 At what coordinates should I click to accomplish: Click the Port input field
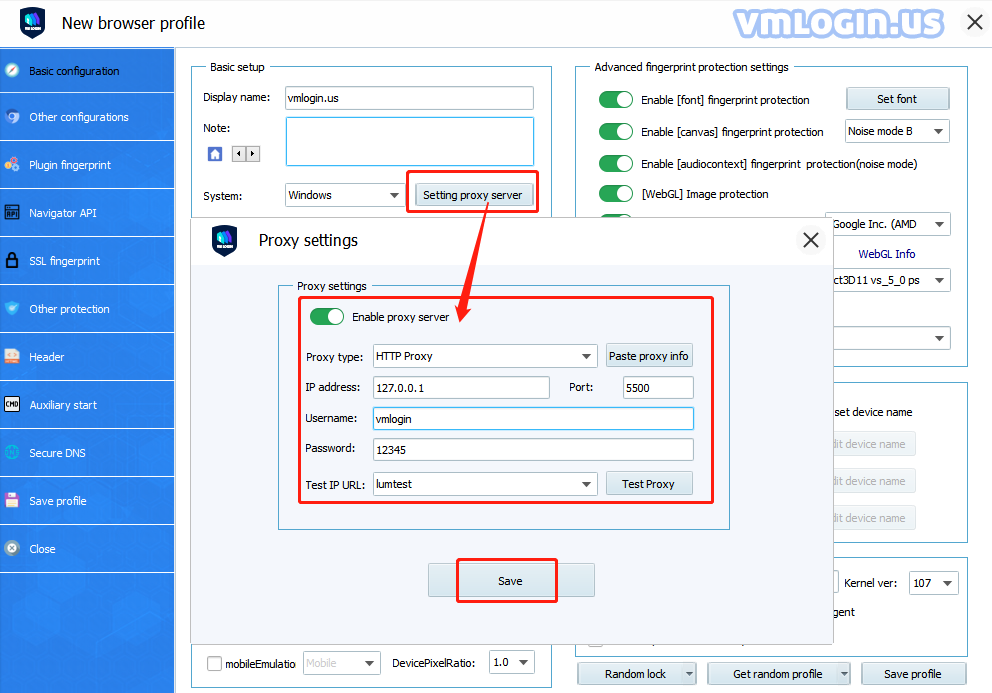pos(658,387)
